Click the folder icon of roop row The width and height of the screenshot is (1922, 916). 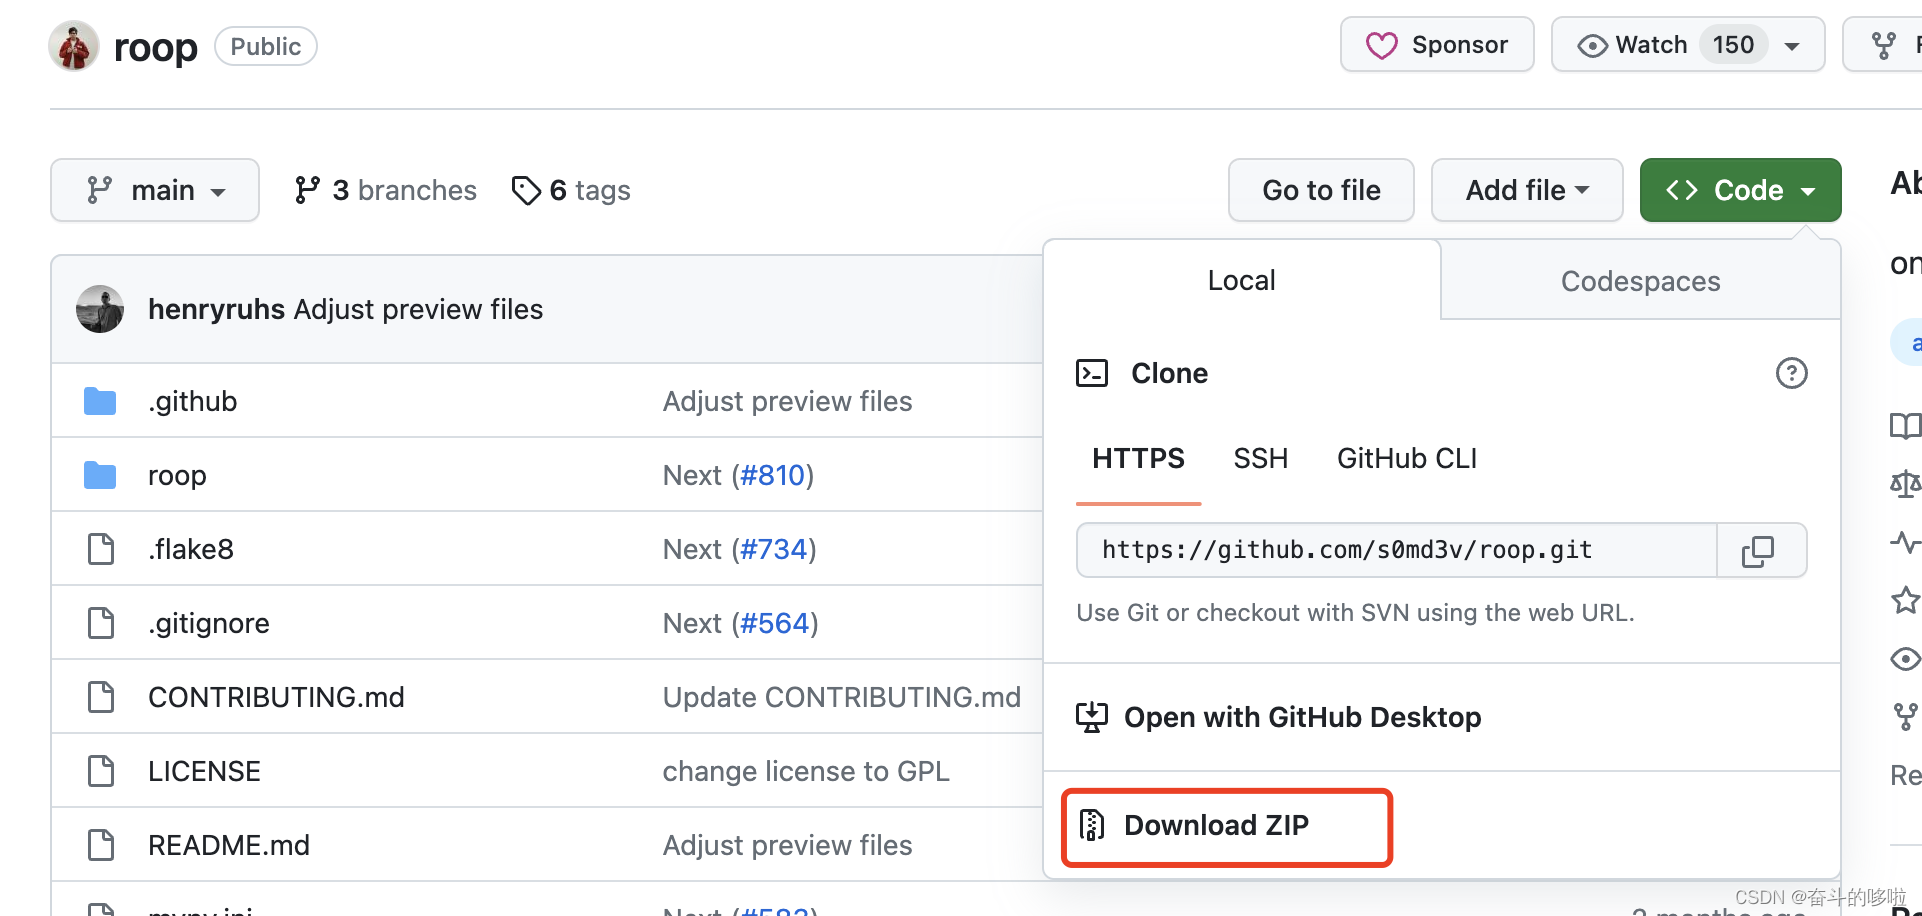(x=100, y=475)
